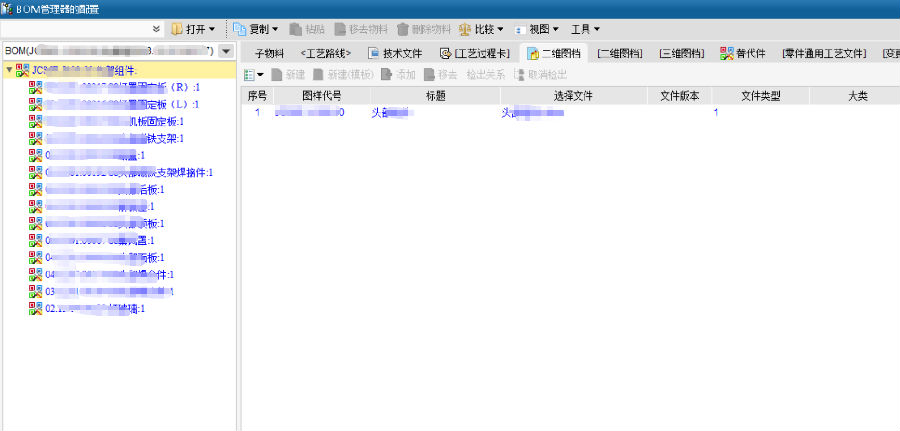Select tree item ending 支架焊接件:1

click(x=129, y=172)
